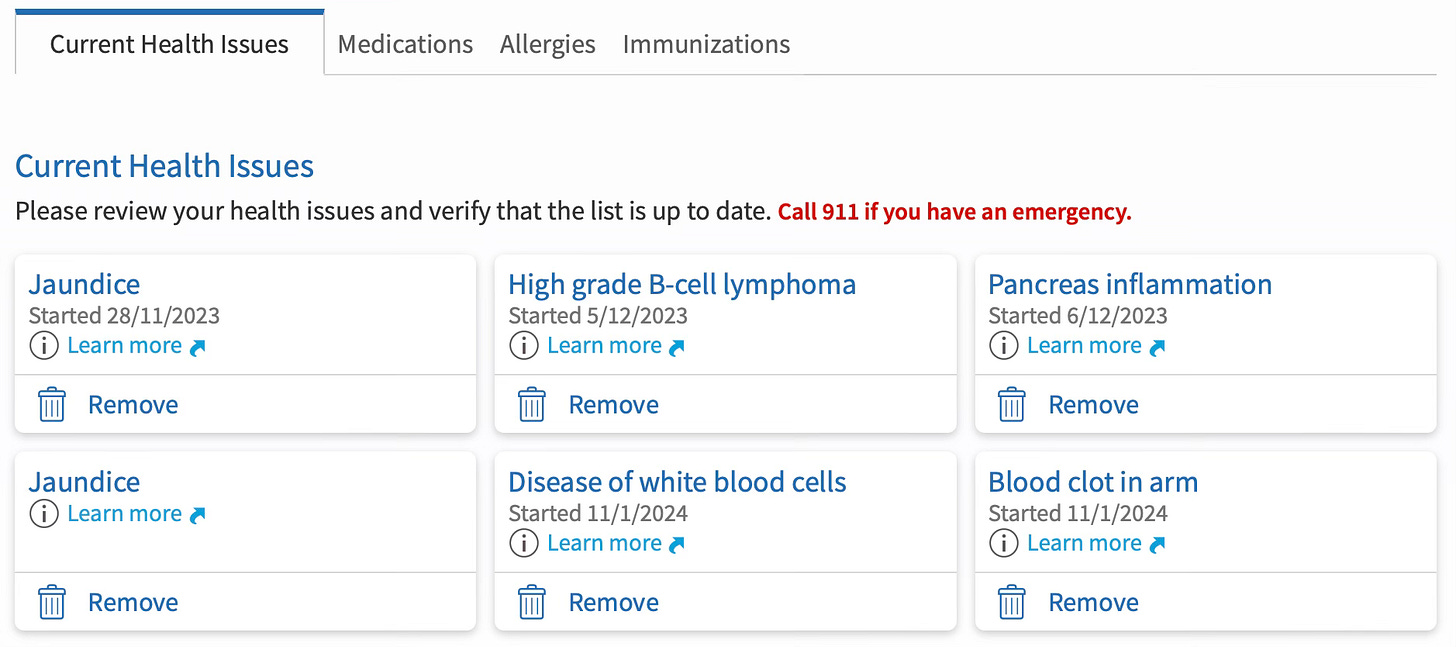The width and height of the screenshot is (1456, 647).
Task: Click info icon for Disease of white blood cells
Action: click(524, 544)
